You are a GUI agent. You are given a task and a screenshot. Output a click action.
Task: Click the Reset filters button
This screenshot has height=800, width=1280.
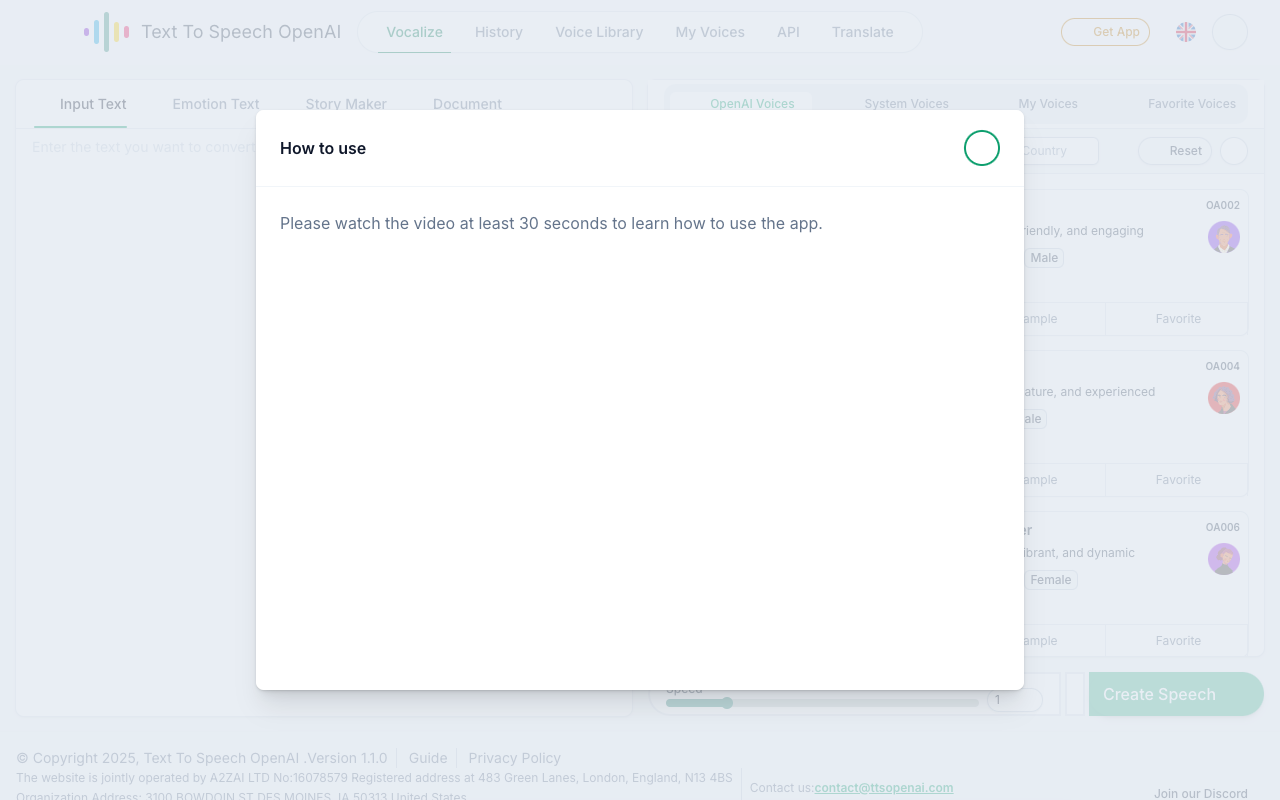[x=1175, y=151]
